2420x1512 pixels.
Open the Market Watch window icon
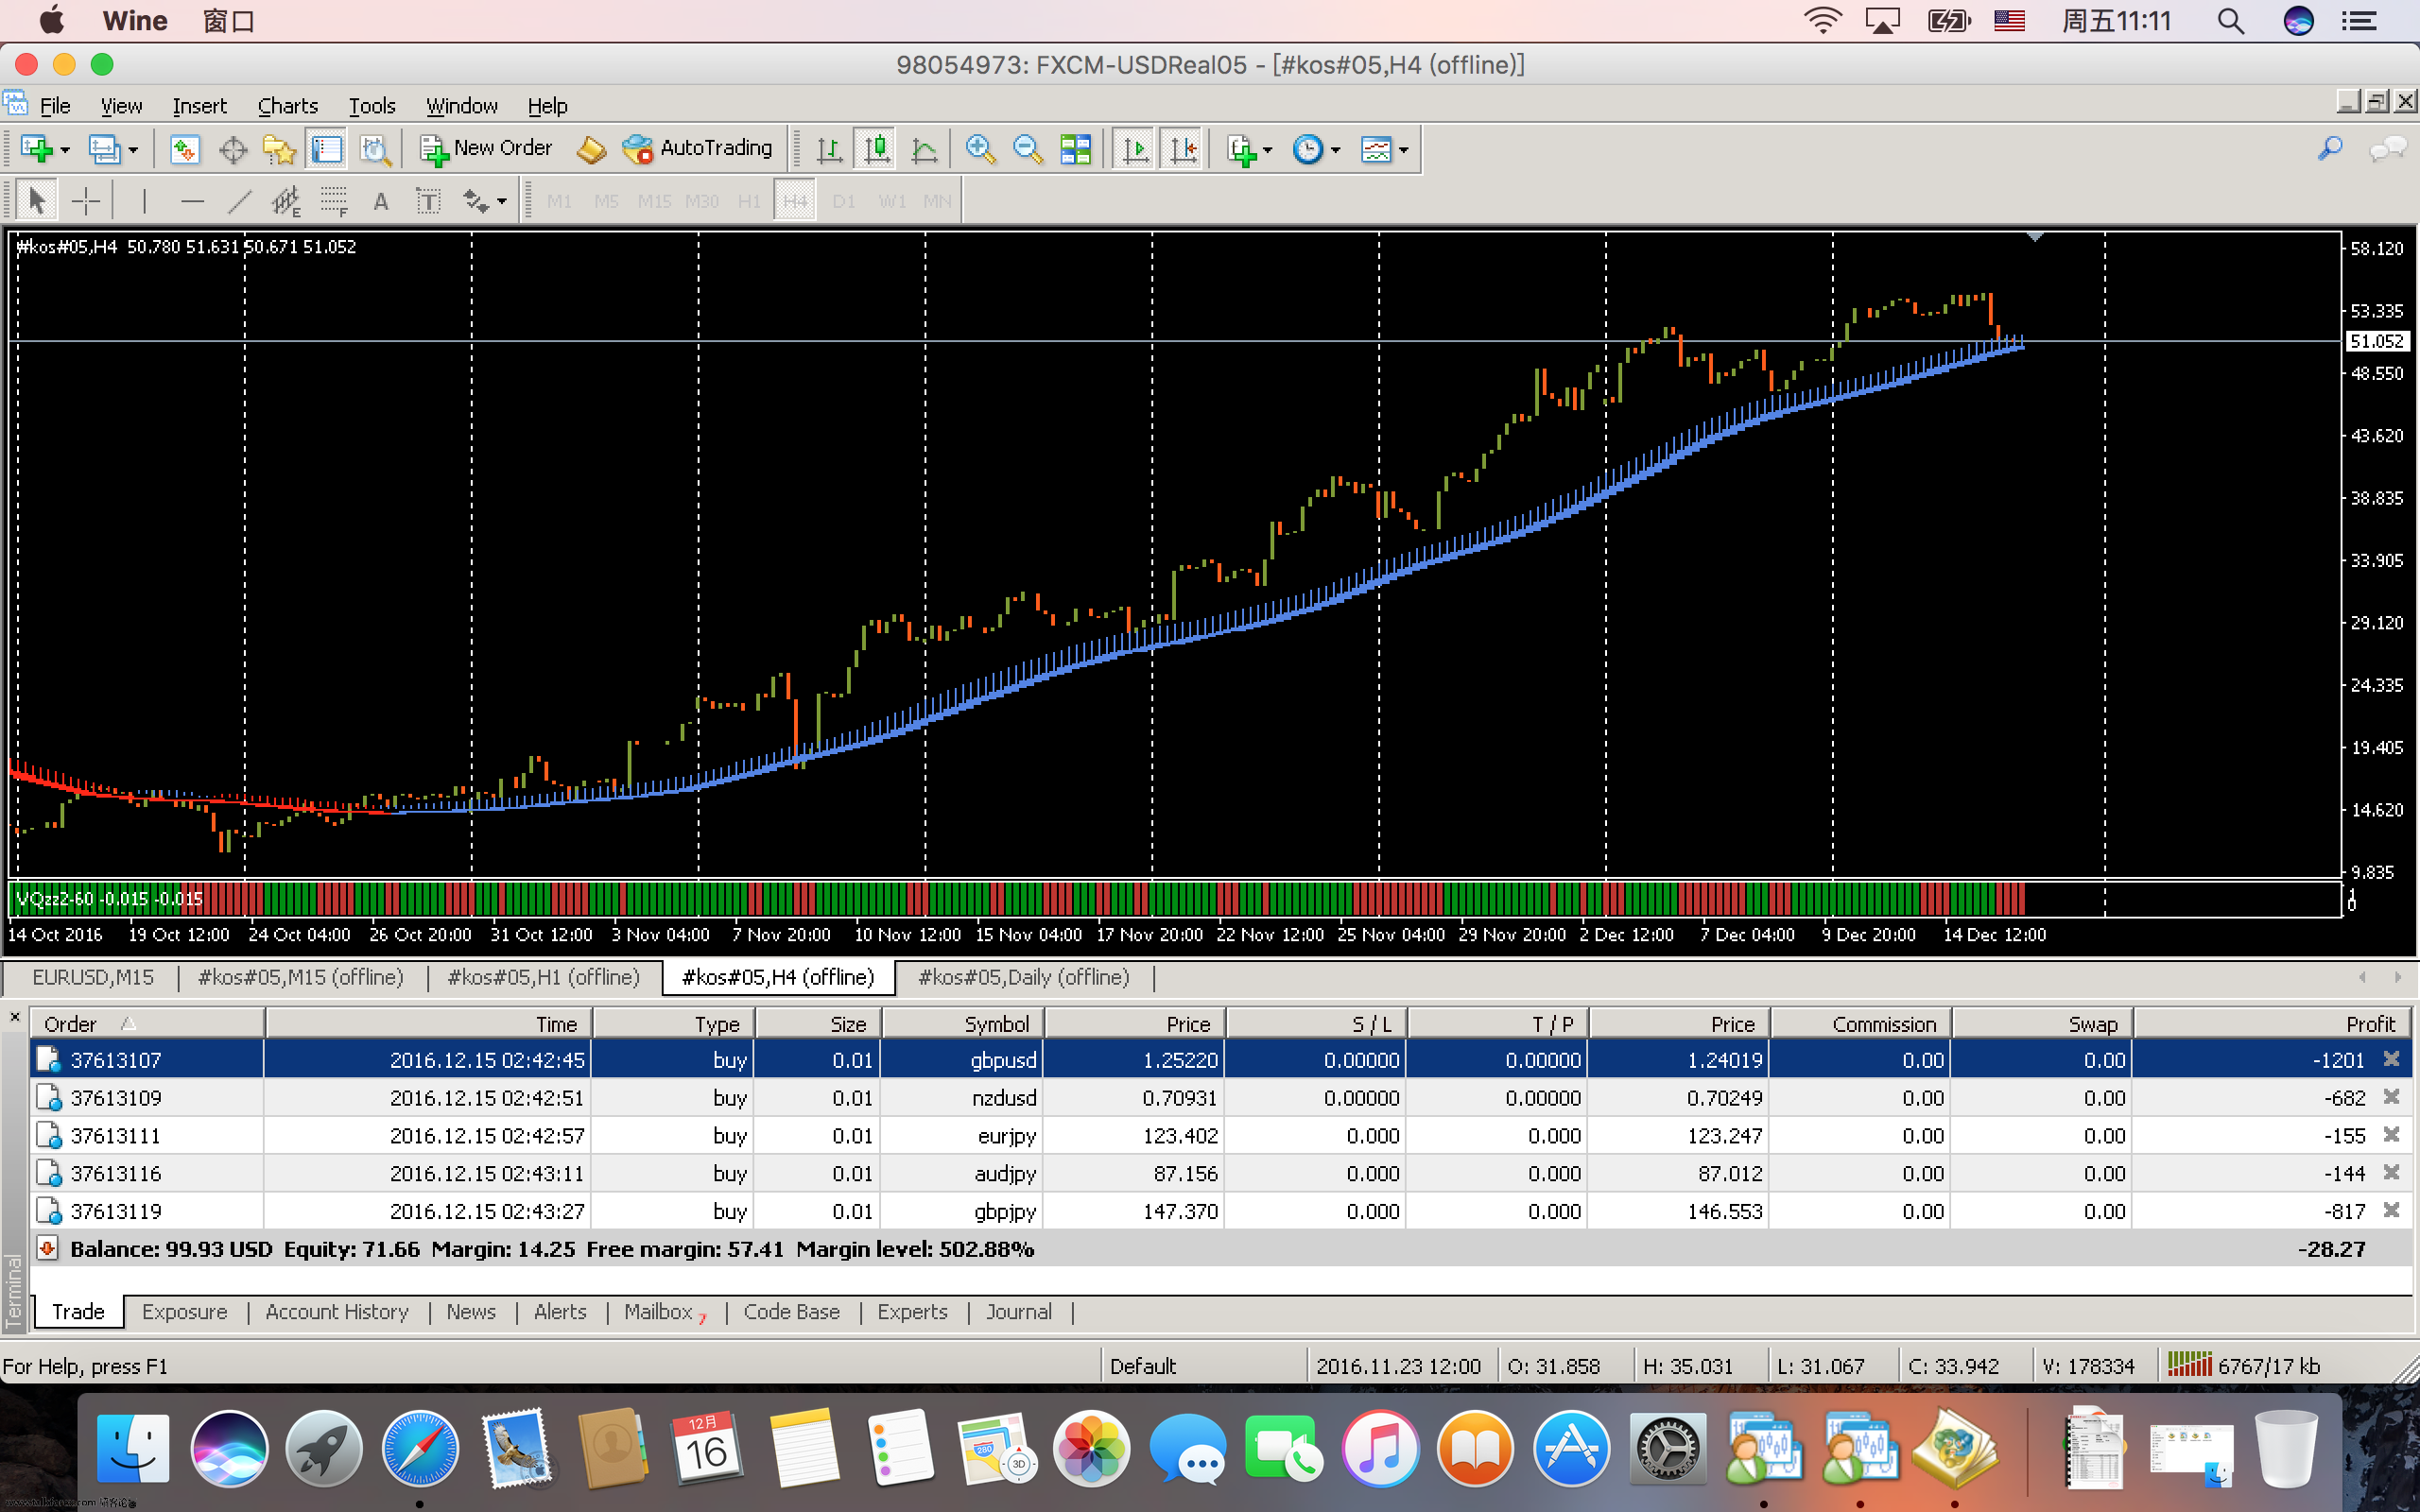pos(184,150)
